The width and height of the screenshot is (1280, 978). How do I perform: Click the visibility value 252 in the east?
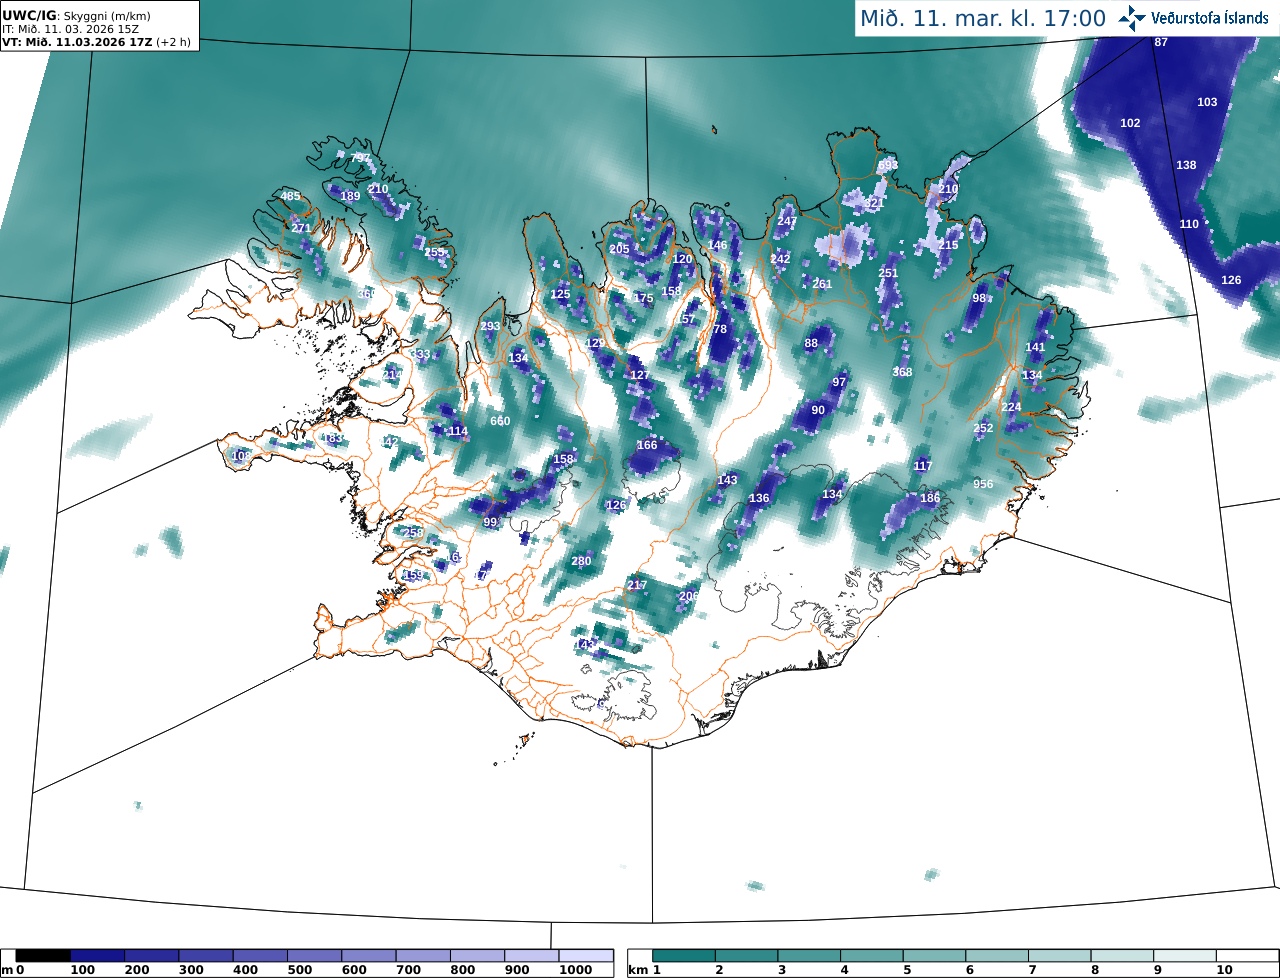983,428
